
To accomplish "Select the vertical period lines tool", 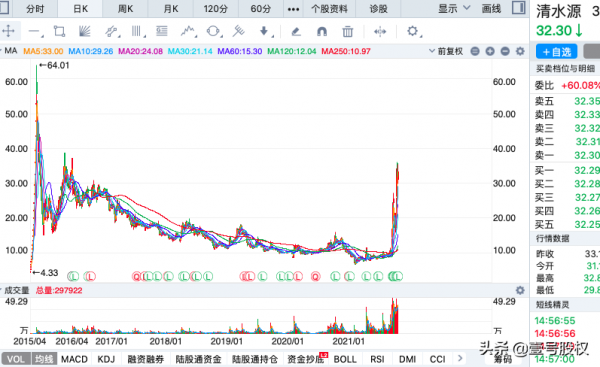I will click(137, 31).
